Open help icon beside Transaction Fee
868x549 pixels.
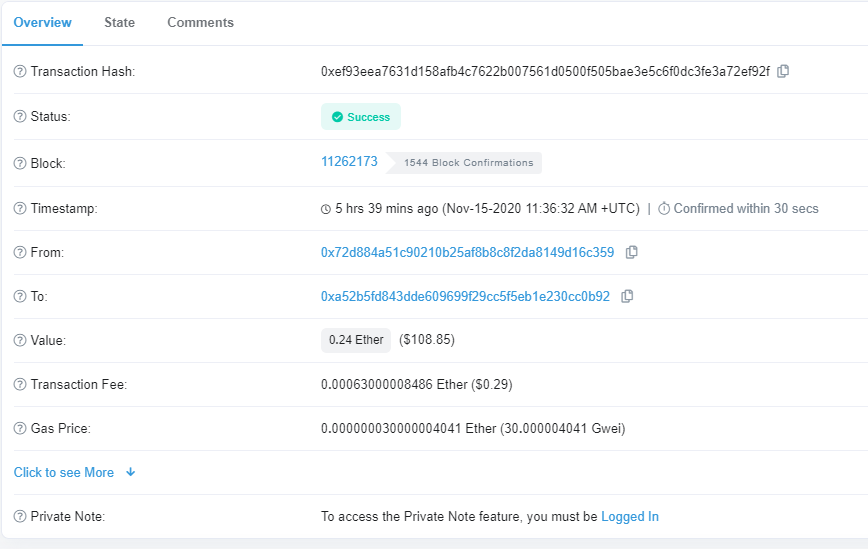click(x=20, y=384)
